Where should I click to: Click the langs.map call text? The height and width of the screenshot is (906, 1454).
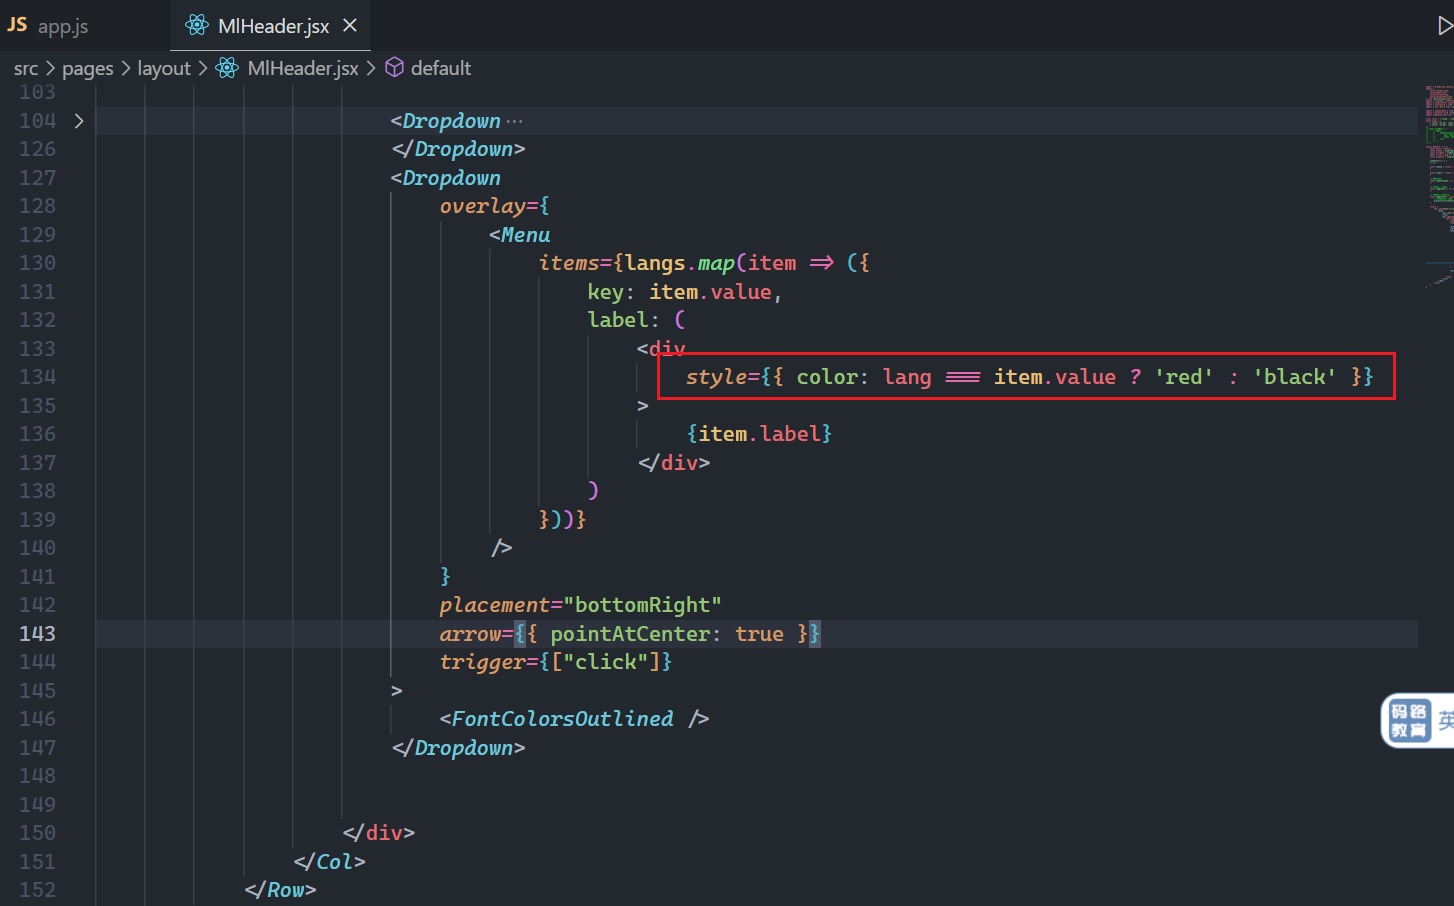[680, 263]
